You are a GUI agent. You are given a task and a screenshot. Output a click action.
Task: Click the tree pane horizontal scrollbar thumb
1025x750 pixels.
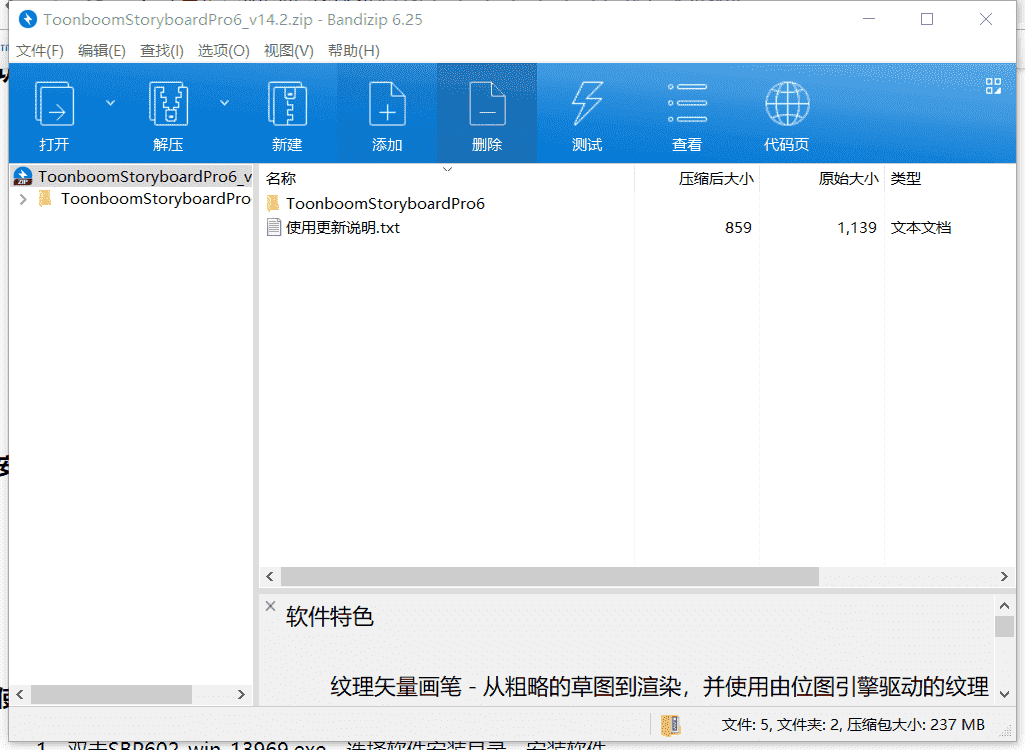pos(111,694)
